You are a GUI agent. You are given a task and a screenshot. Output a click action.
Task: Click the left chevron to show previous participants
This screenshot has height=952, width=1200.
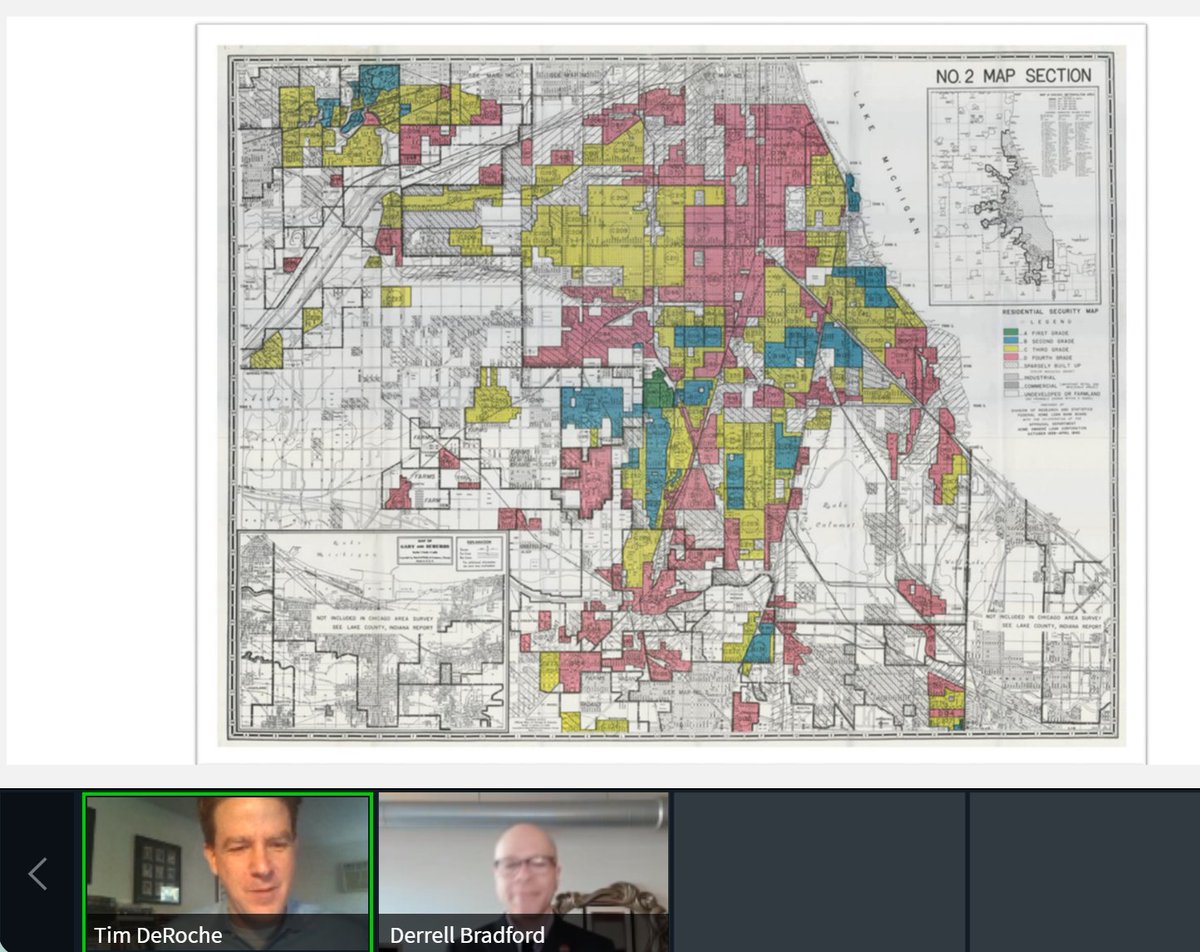point(37,873)
